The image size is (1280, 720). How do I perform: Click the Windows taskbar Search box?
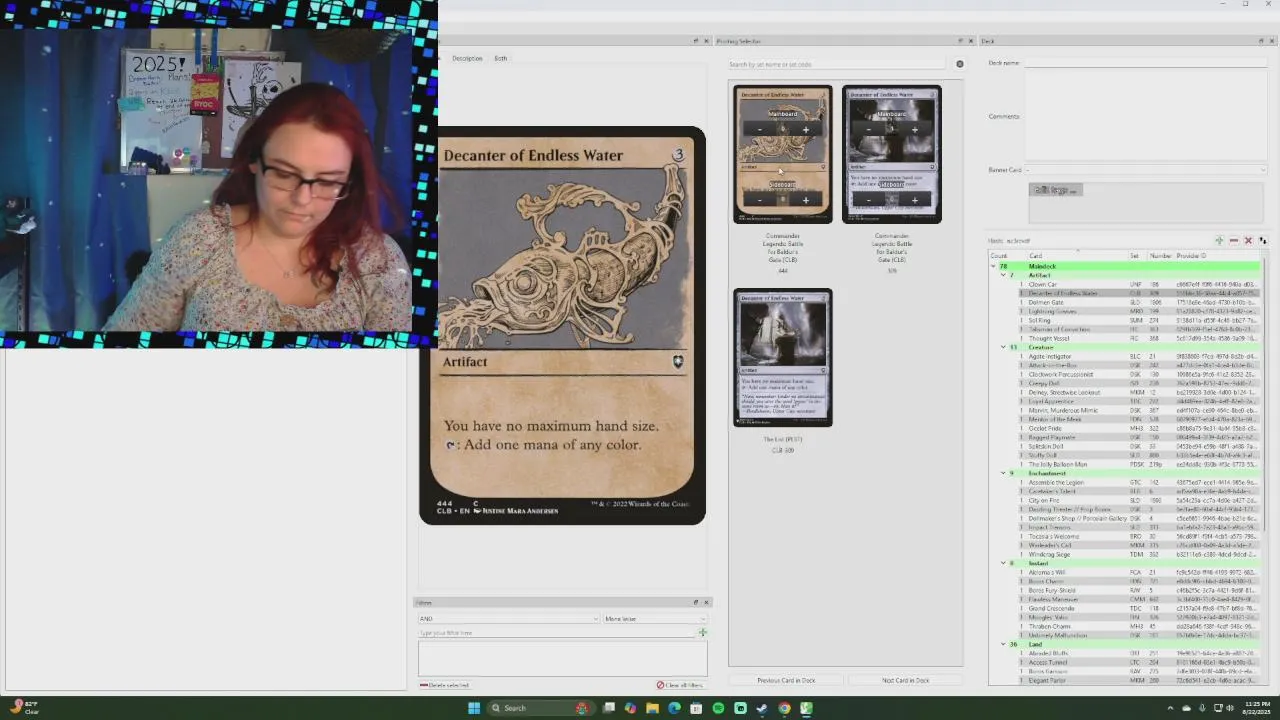(530, 708)
